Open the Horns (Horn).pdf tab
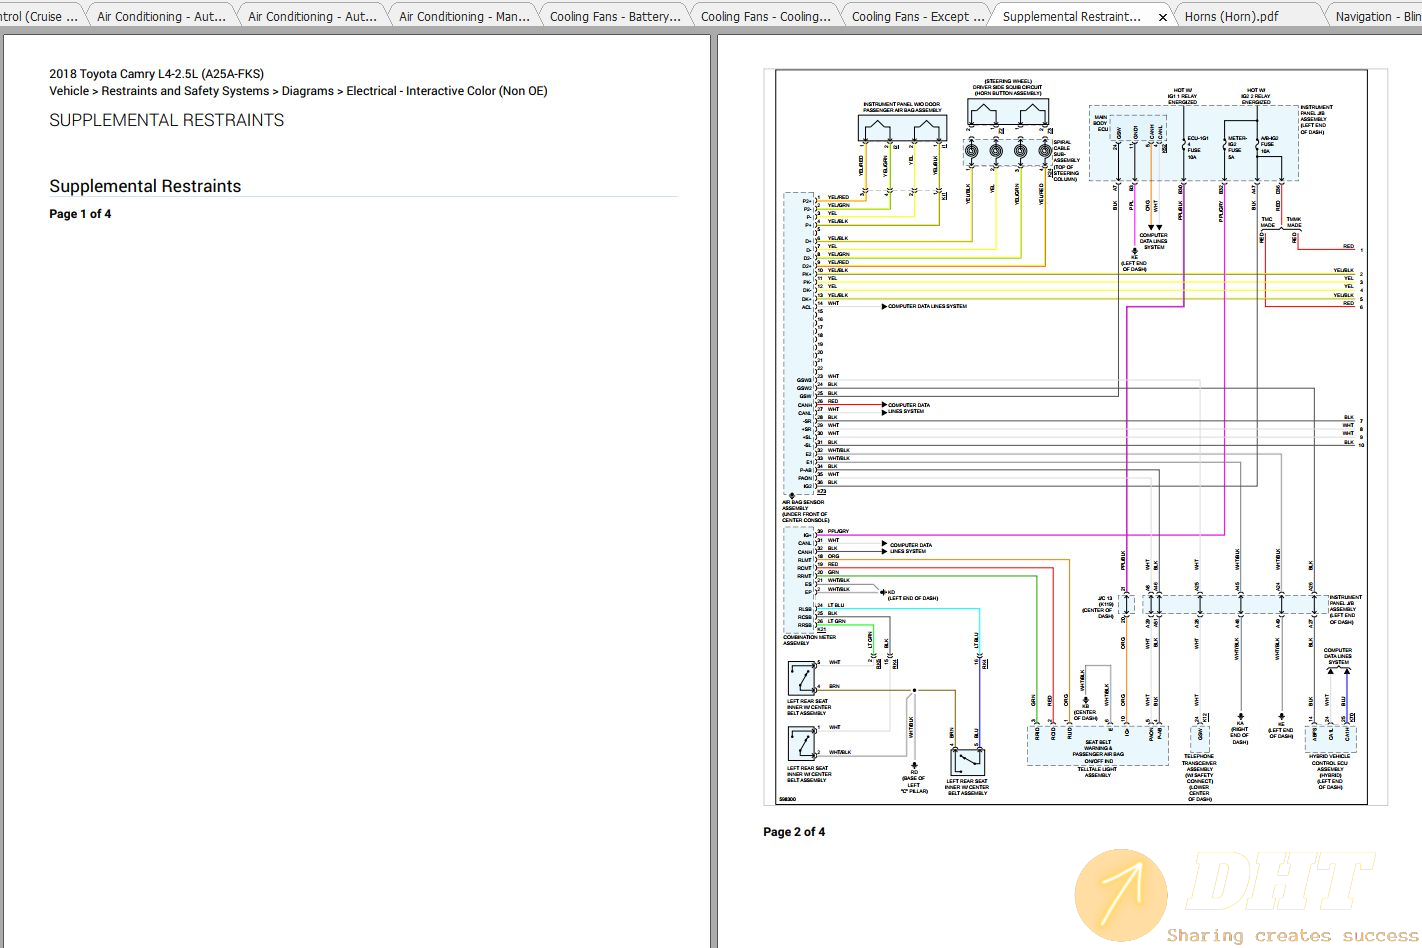 click(1231, 16)
